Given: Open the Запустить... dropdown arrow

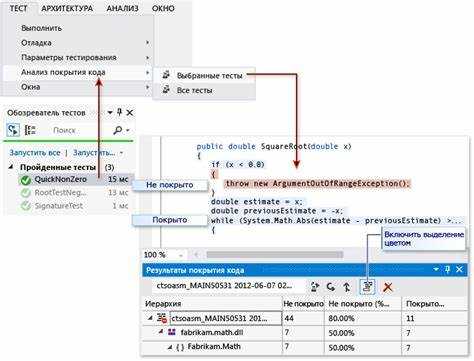Looking at the screenshot, I should [122, 153].
